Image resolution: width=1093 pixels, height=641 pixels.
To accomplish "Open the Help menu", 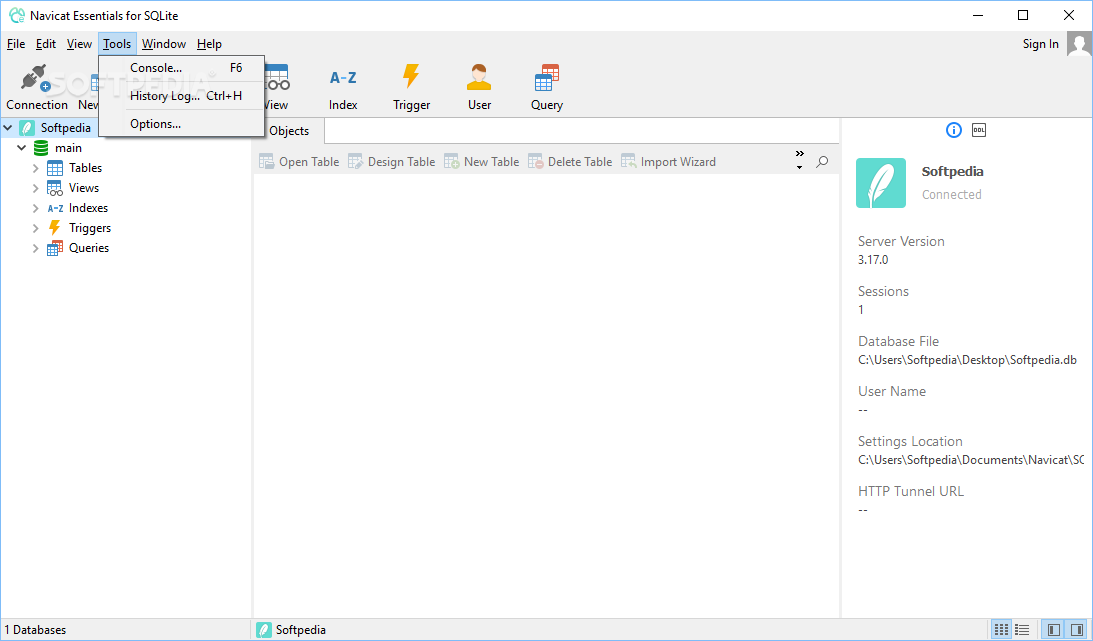I will point(209,44).
